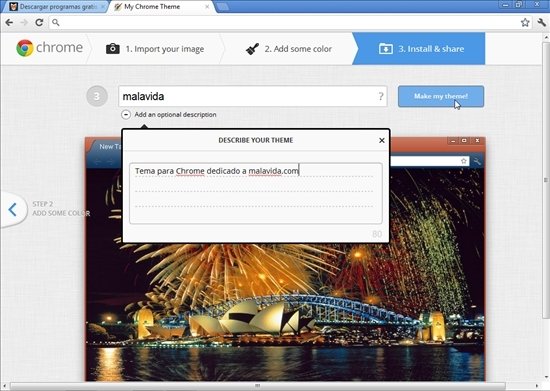The height and width of the screenshot is (391, 550).
Task: Click the search magnifier in address bar
Action: (55, 22)
